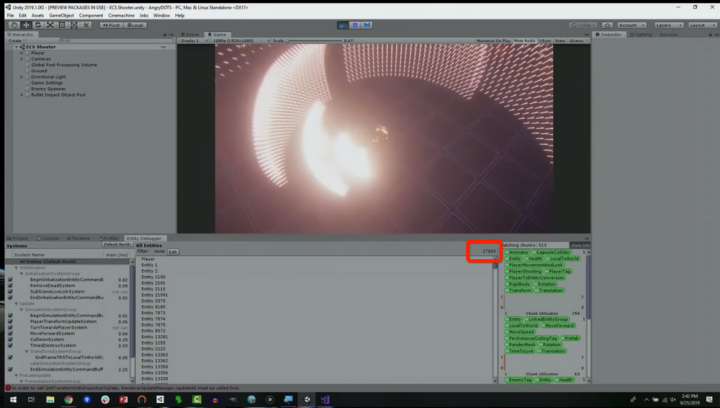Toggle the MoveForwardSystem checkbox
This screenshot has width=720, height=408.
10,333
